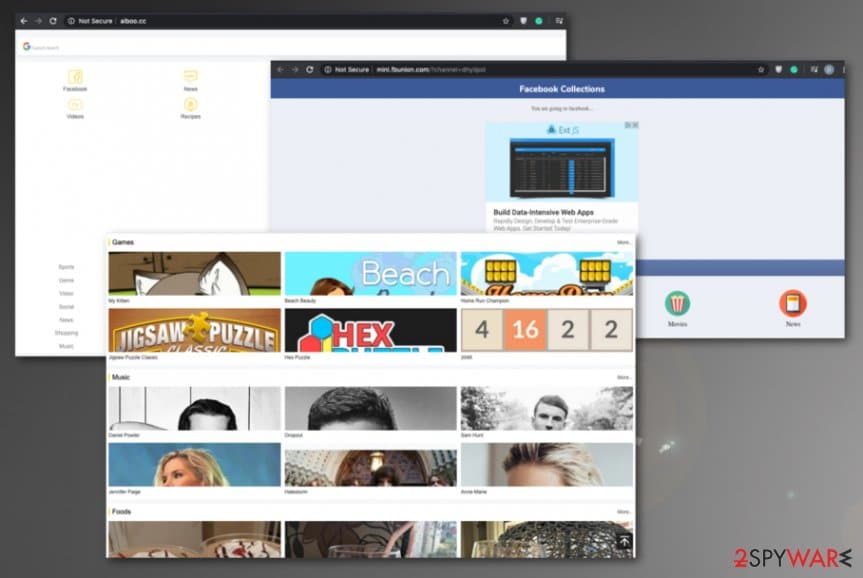Click the News shortcut icon on alboo.cc

pos(190,76)
